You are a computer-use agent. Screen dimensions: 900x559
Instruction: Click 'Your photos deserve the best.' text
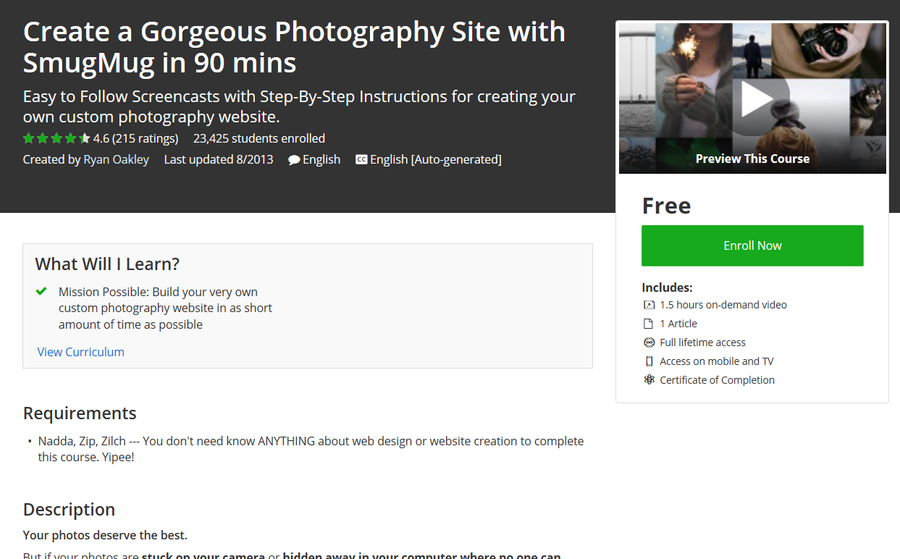(105, 535)
